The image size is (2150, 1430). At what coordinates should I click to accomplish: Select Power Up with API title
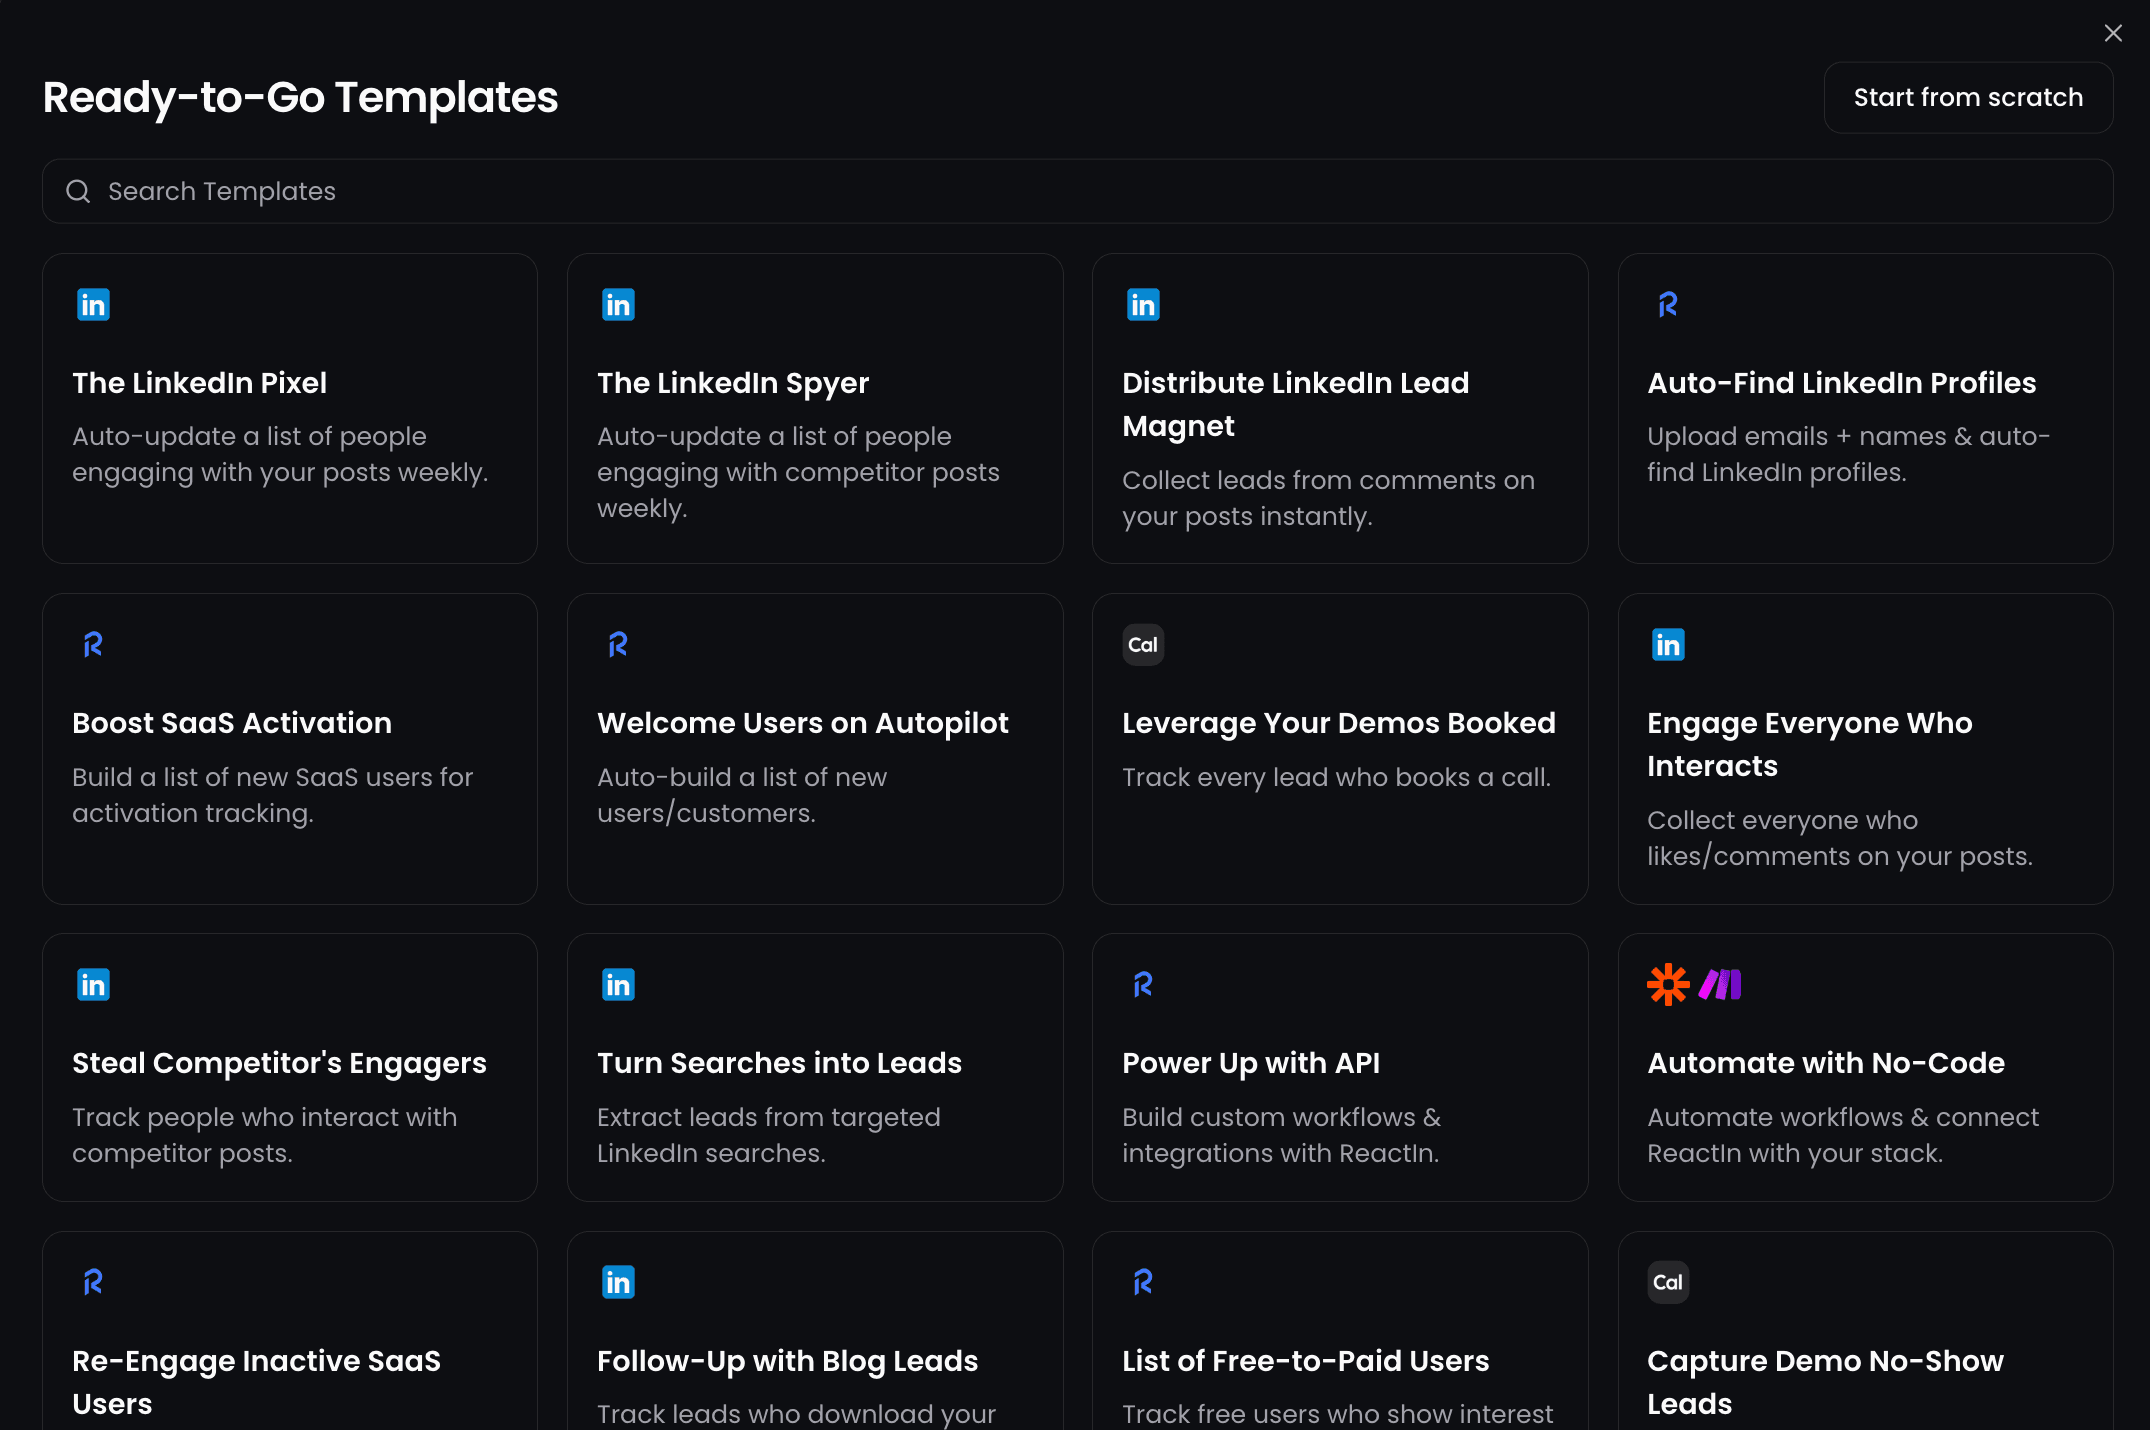pyautogui.click(x=1251, y=1063)
